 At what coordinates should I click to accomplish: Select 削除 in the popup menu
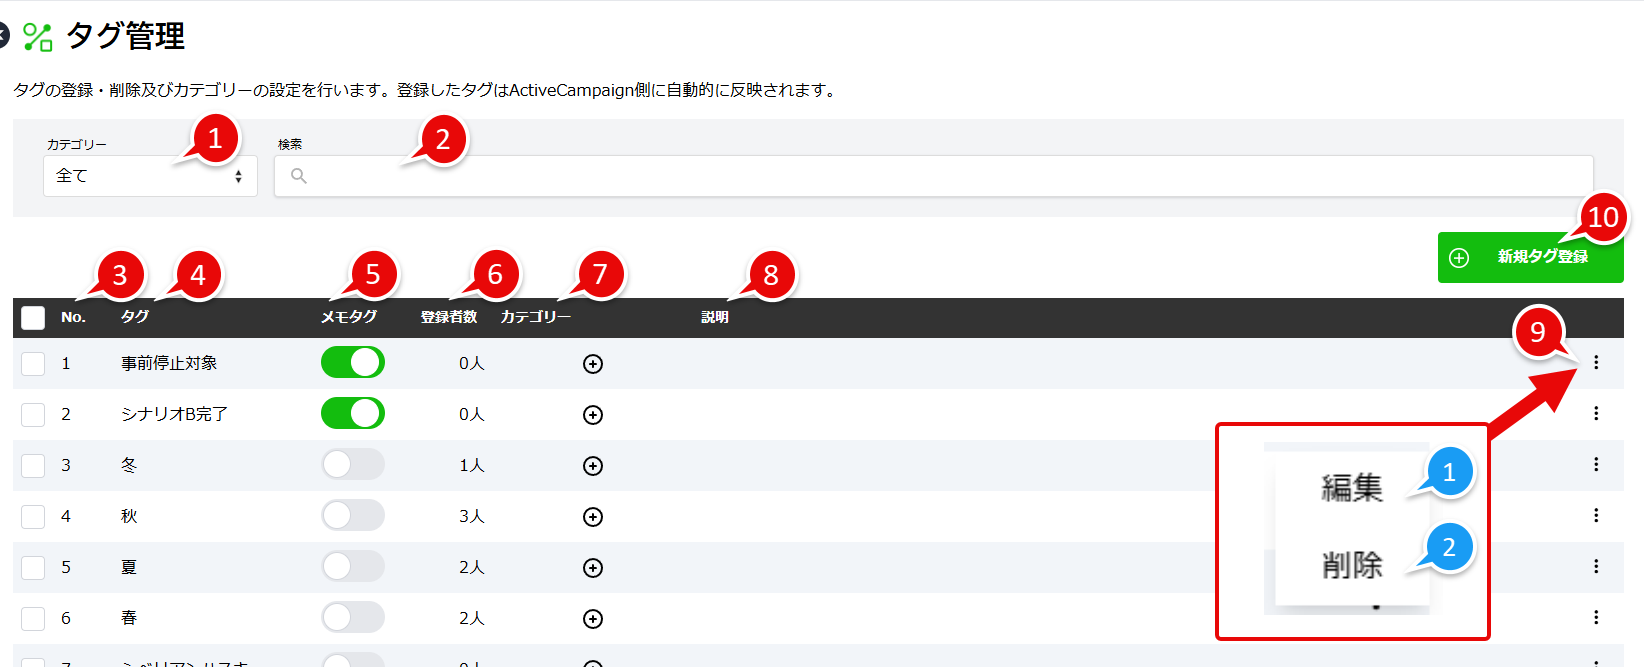pos(1352,565)
